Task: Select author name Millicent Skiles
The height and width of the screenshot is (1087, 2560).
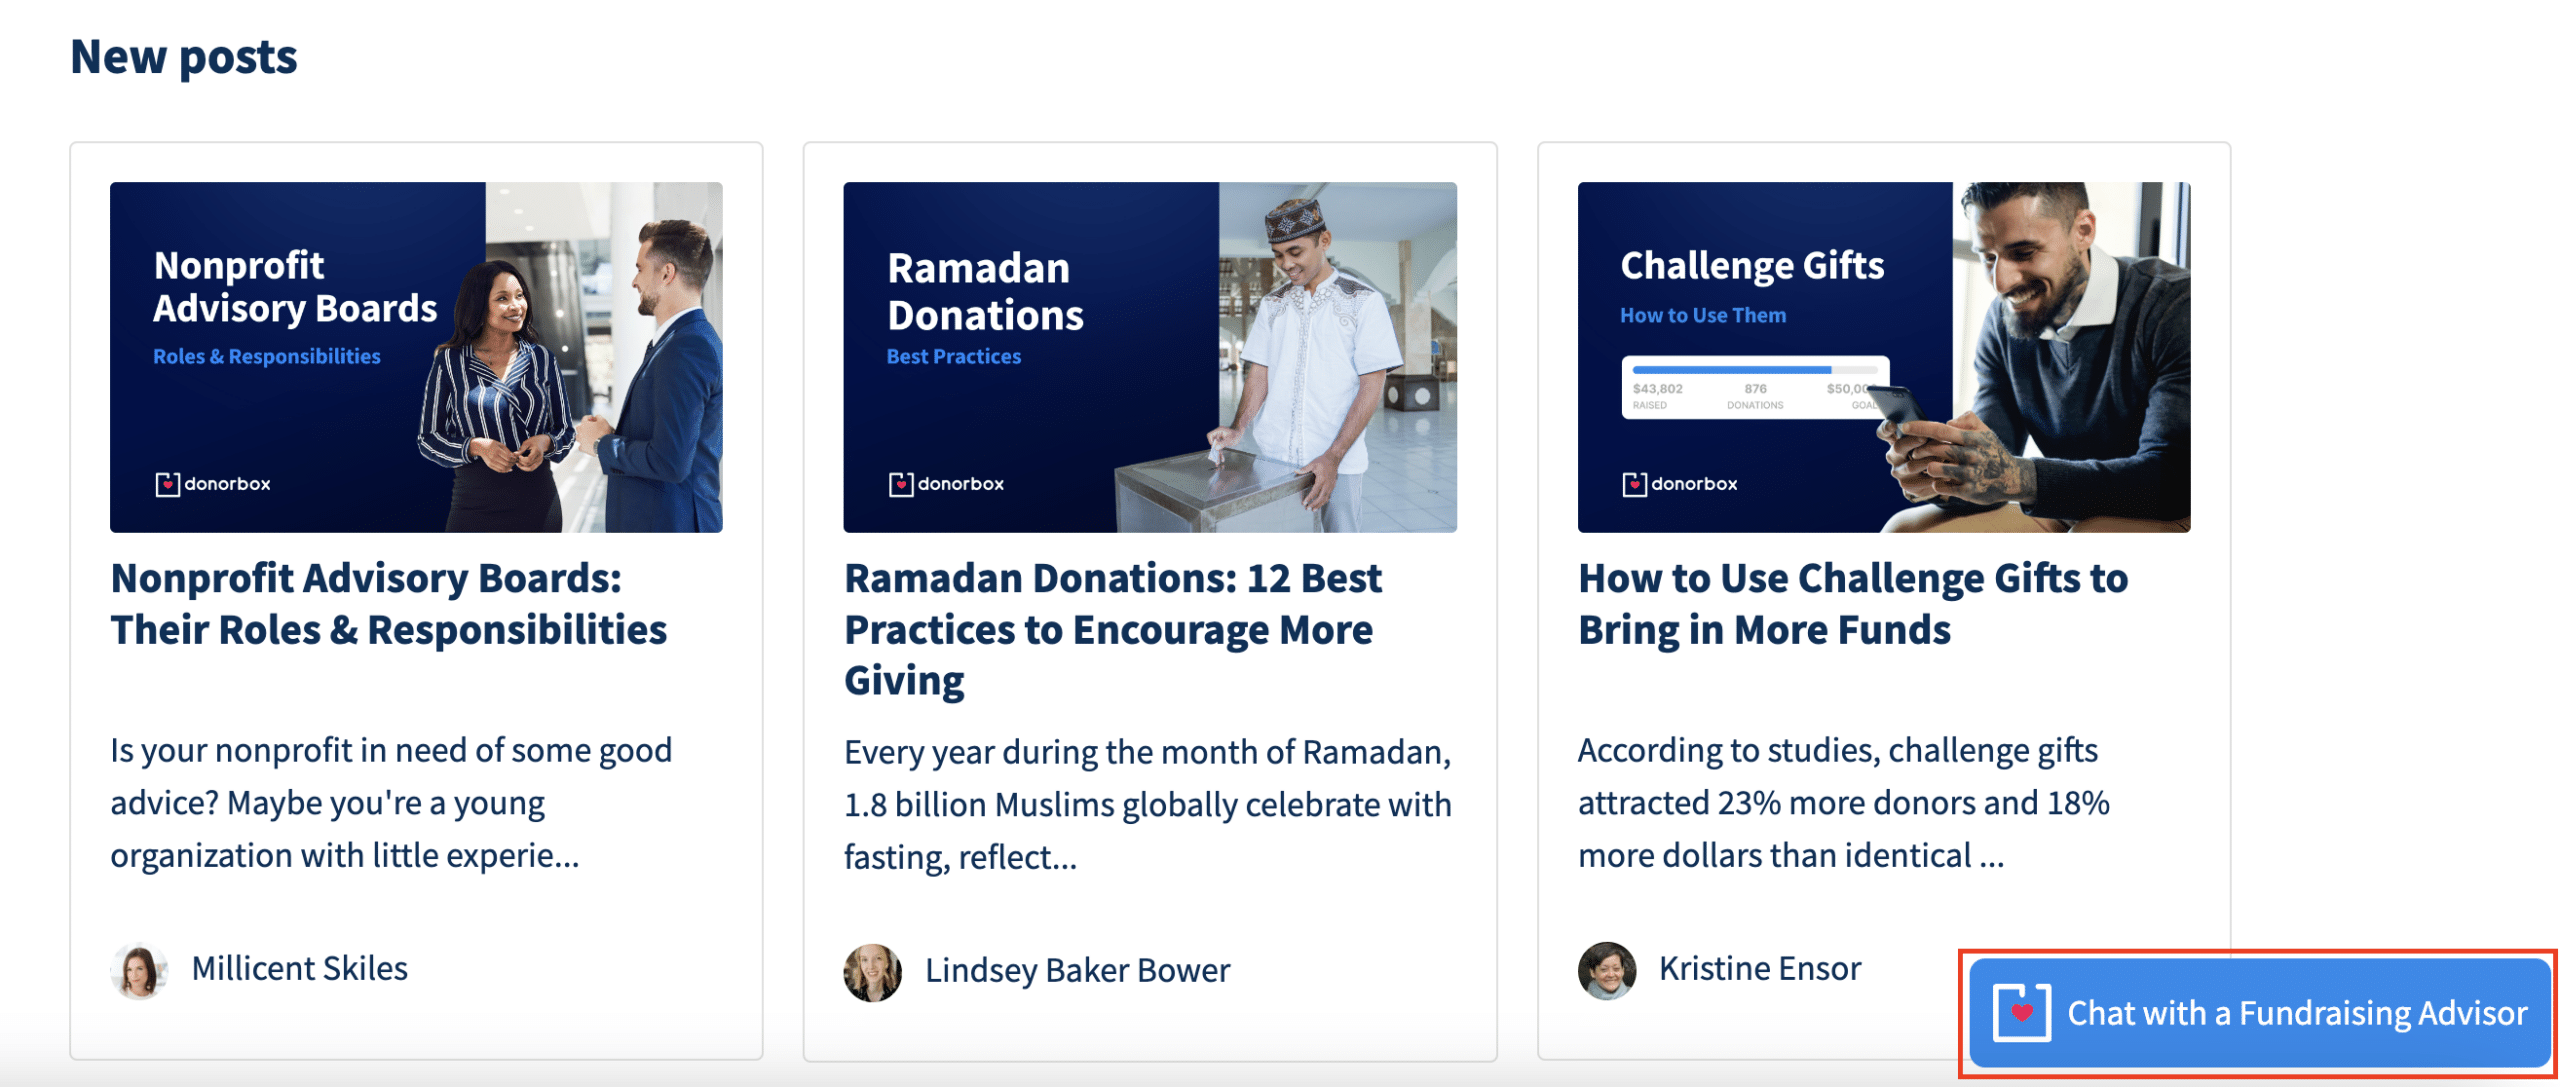Action: (x=299, y=968)
